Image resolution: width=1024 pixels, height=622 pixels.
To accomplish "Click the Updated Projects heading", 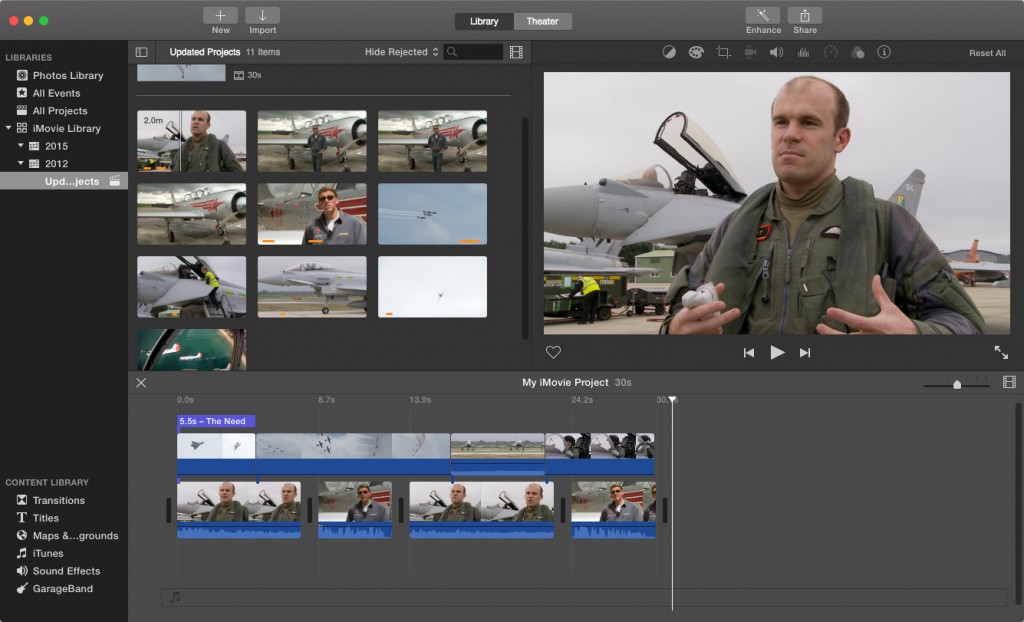I will [x=204, y=52].
